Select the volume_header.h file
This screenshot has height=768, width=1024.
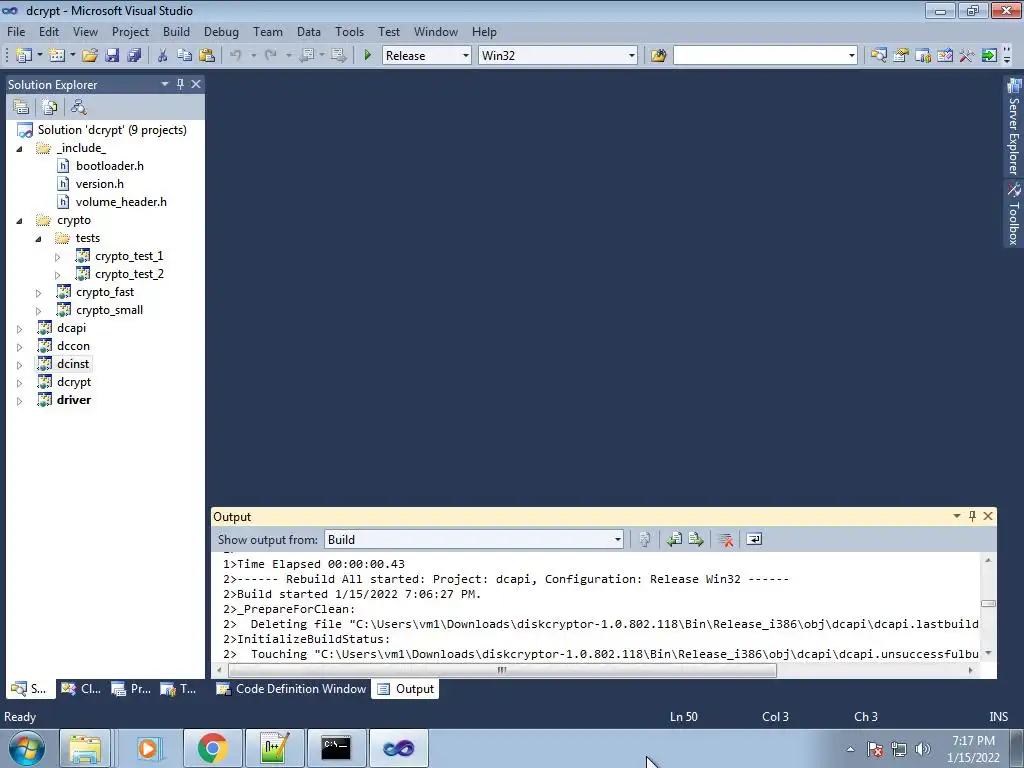(121, 202)
